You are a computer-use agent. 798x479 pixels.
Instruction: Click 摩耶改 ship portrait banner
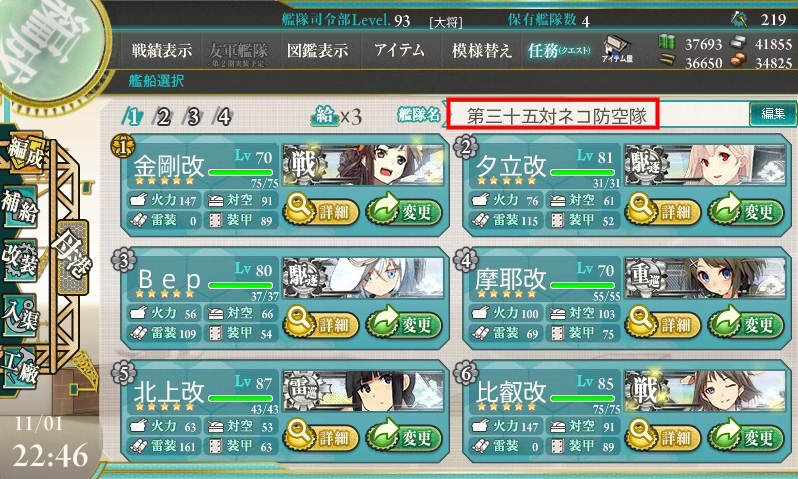click(705, 277)
